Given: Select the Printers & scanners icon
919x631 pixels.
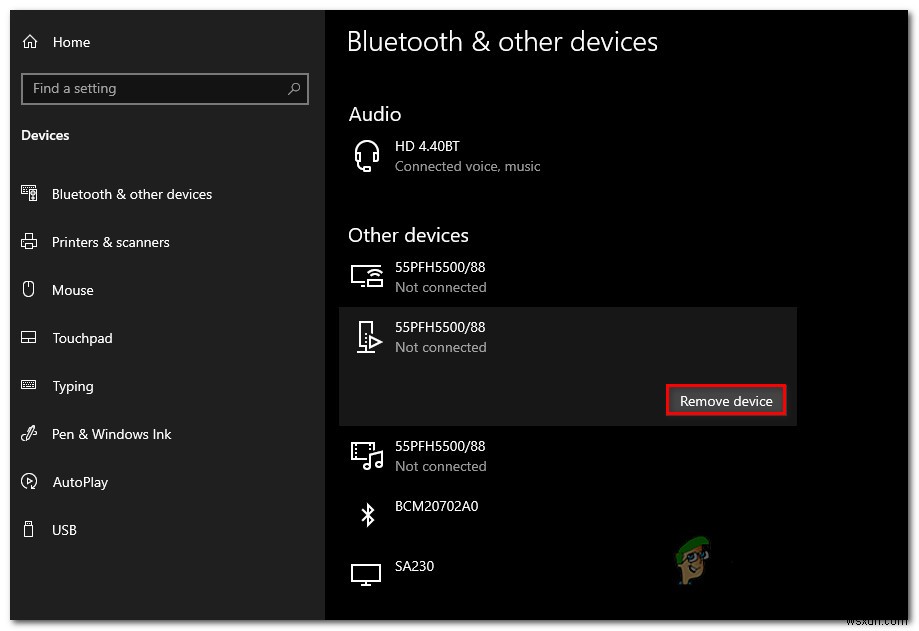Looking at the screenshot, I should (28, 242).
